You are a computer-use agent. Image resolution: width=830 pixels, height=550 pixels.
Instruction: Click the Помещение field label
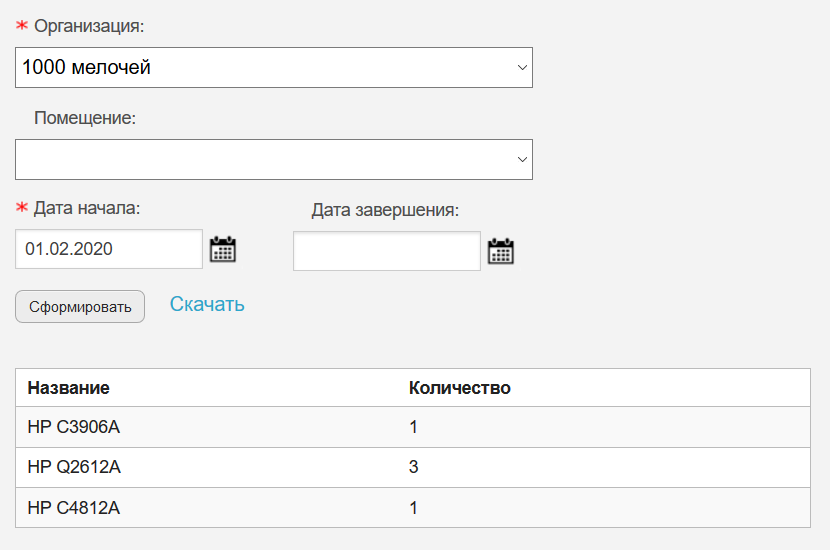click(85, 118)
